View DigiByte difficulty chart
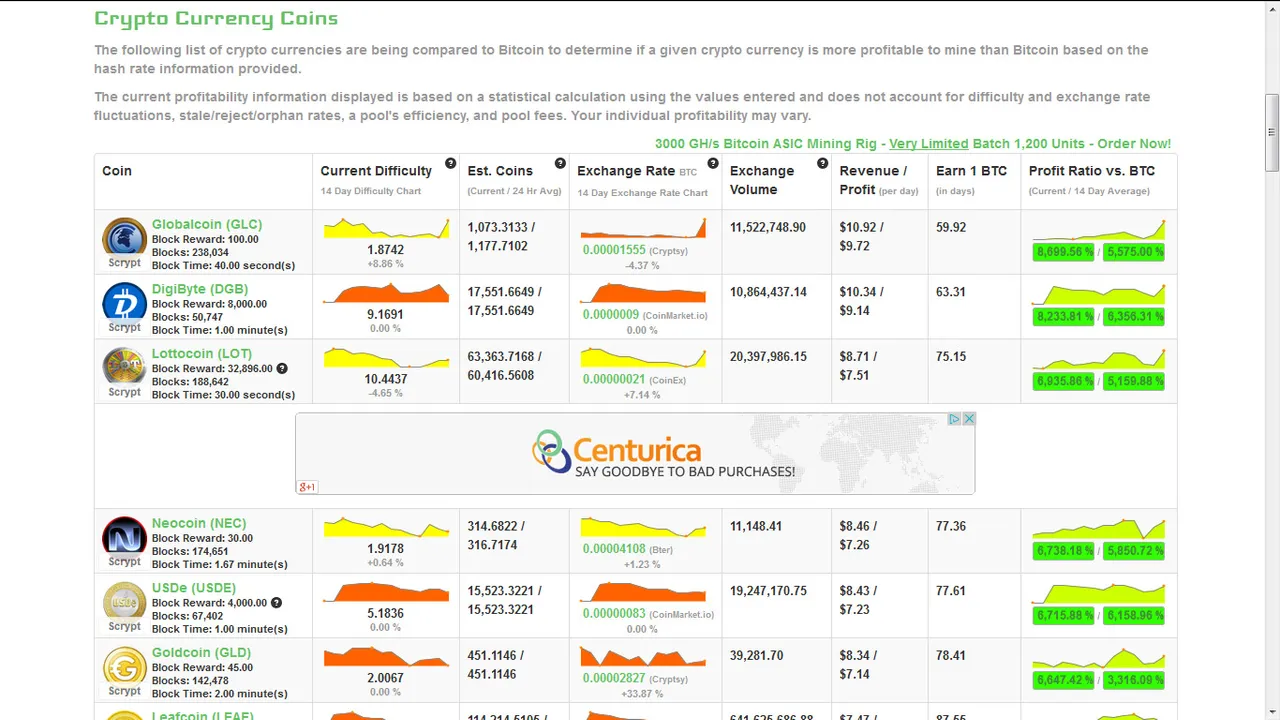Image resolution: width=1280 pixels, height=720 pixels. click(x=386, y=293)
